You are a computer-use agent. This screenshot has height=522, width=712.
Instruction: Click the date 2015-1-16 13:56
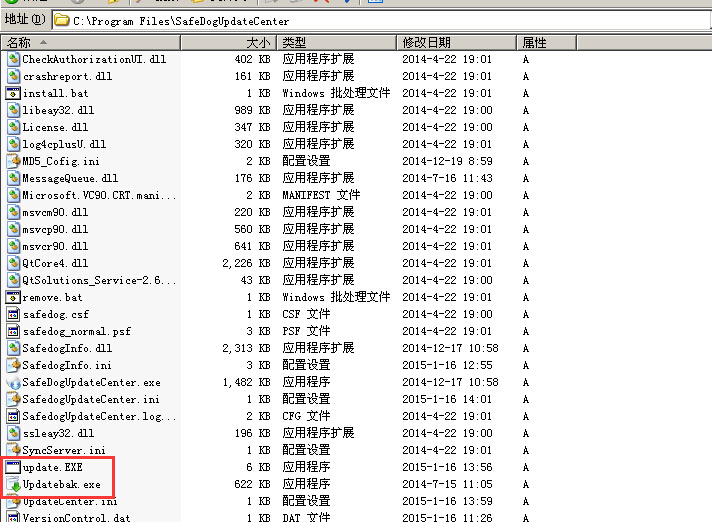click(x=447, y=467)
